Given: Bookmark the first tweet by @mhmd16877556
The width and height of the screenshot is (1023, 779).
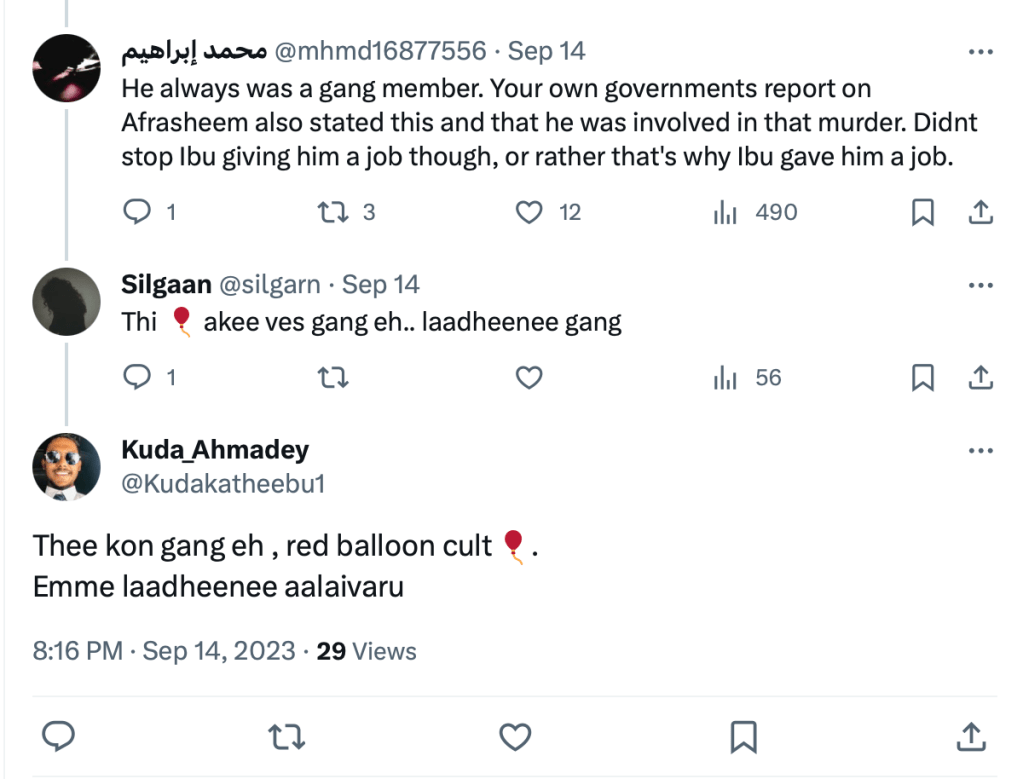Looking at the screenshot, I should coord(923,212).
